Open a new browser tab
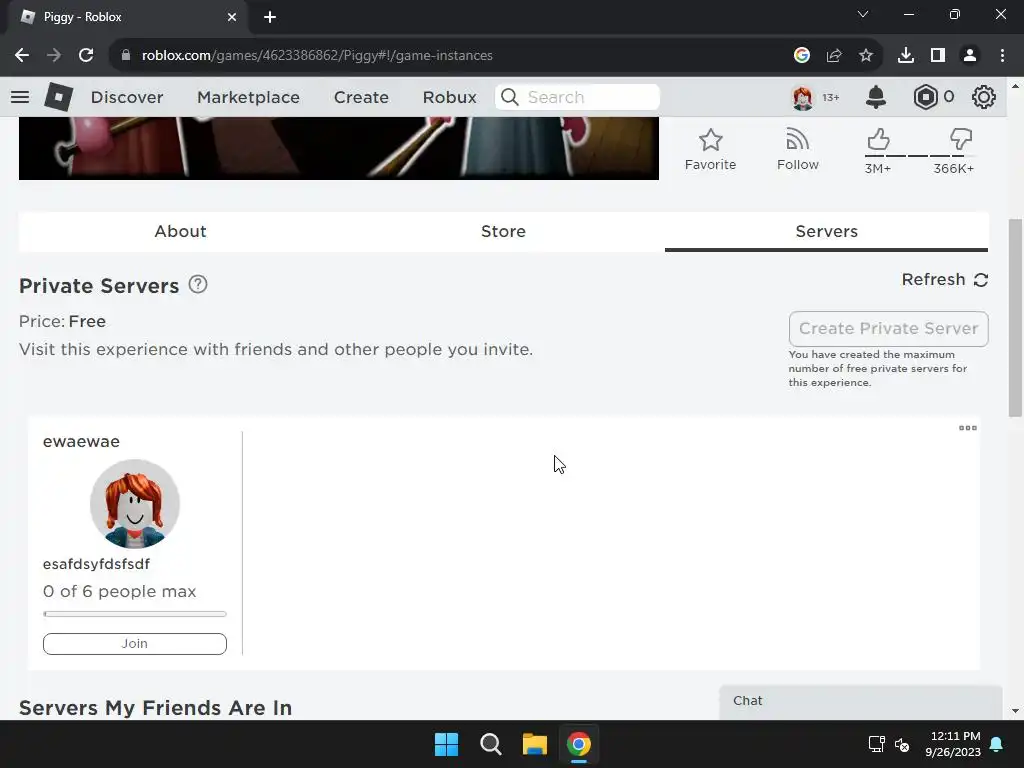Viewport: 1024px width, 768px height. (270, 17)
